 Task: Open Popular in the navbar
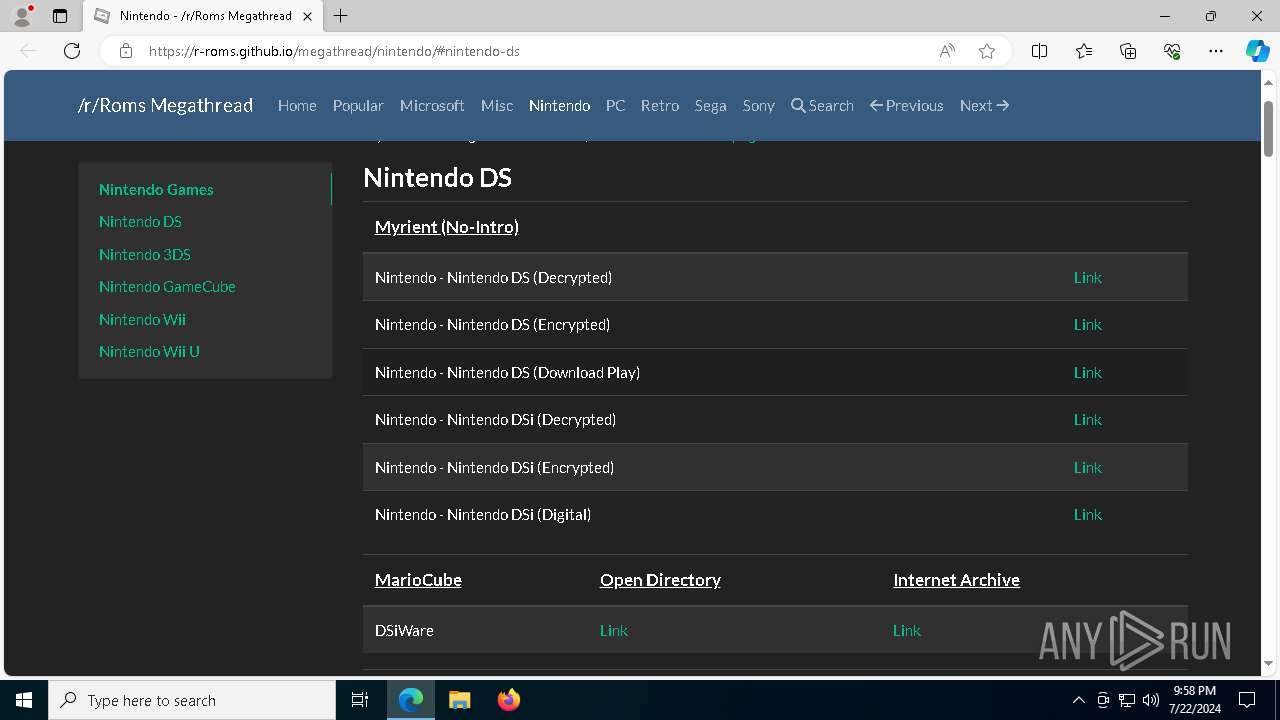[358, 105]
